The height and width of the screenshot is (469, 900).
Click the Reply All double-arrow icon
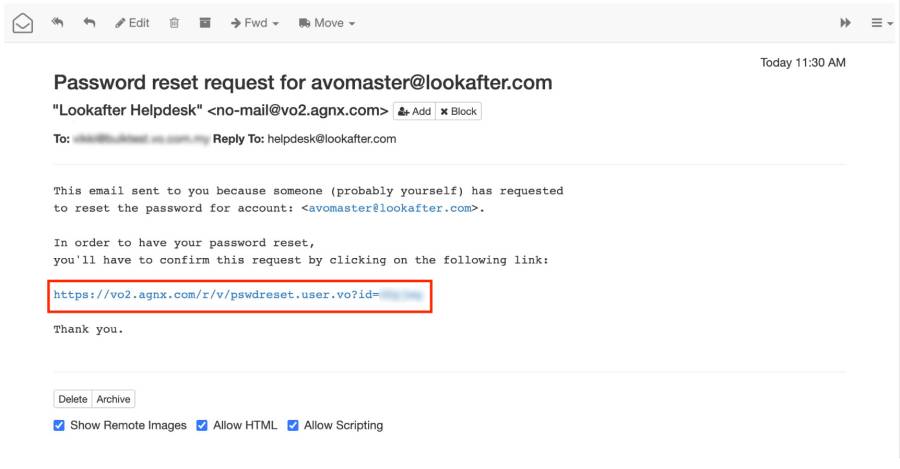[57, 23]
